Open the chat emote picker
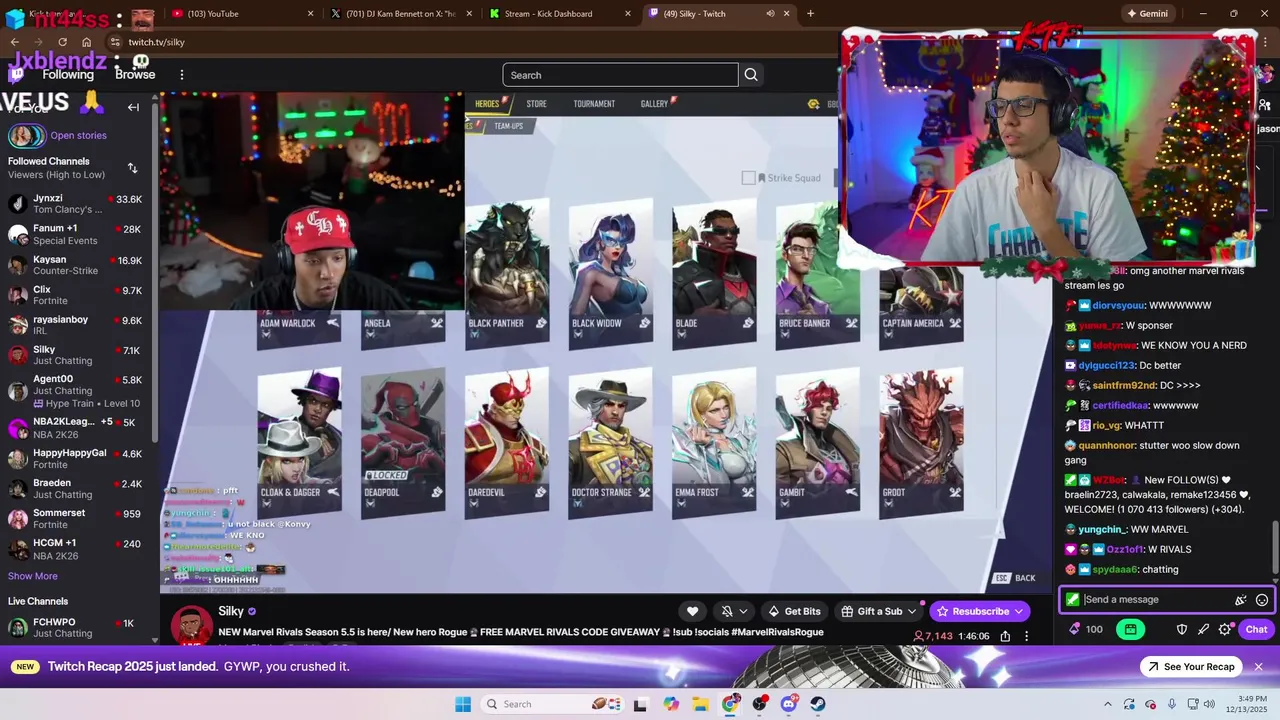 (x=1262, y=600)
